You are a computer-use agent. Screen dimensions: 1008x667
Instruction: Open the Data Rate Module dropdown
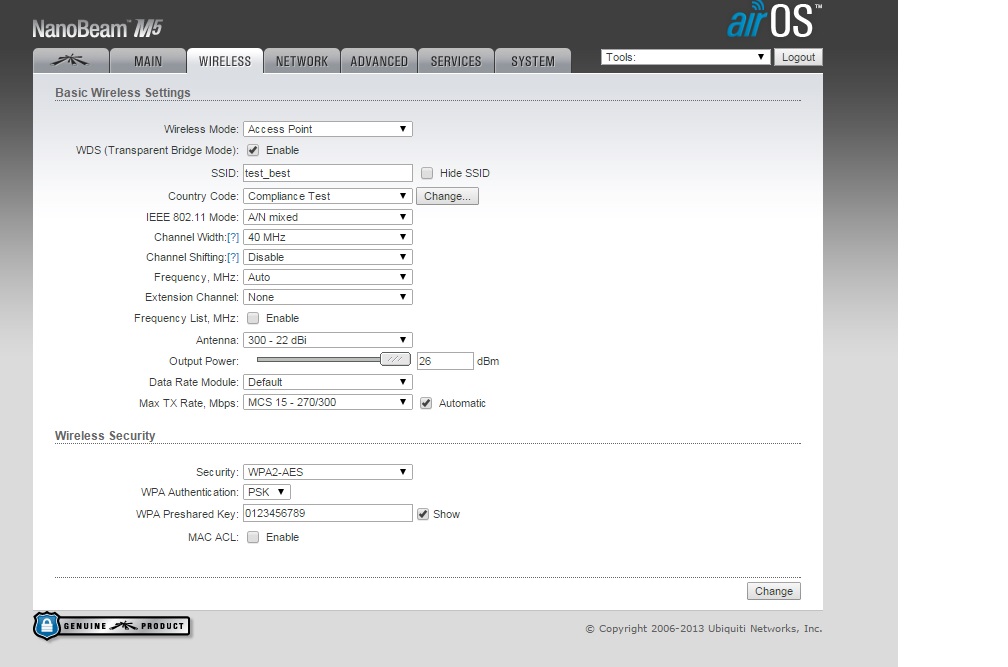pos(328,382)
